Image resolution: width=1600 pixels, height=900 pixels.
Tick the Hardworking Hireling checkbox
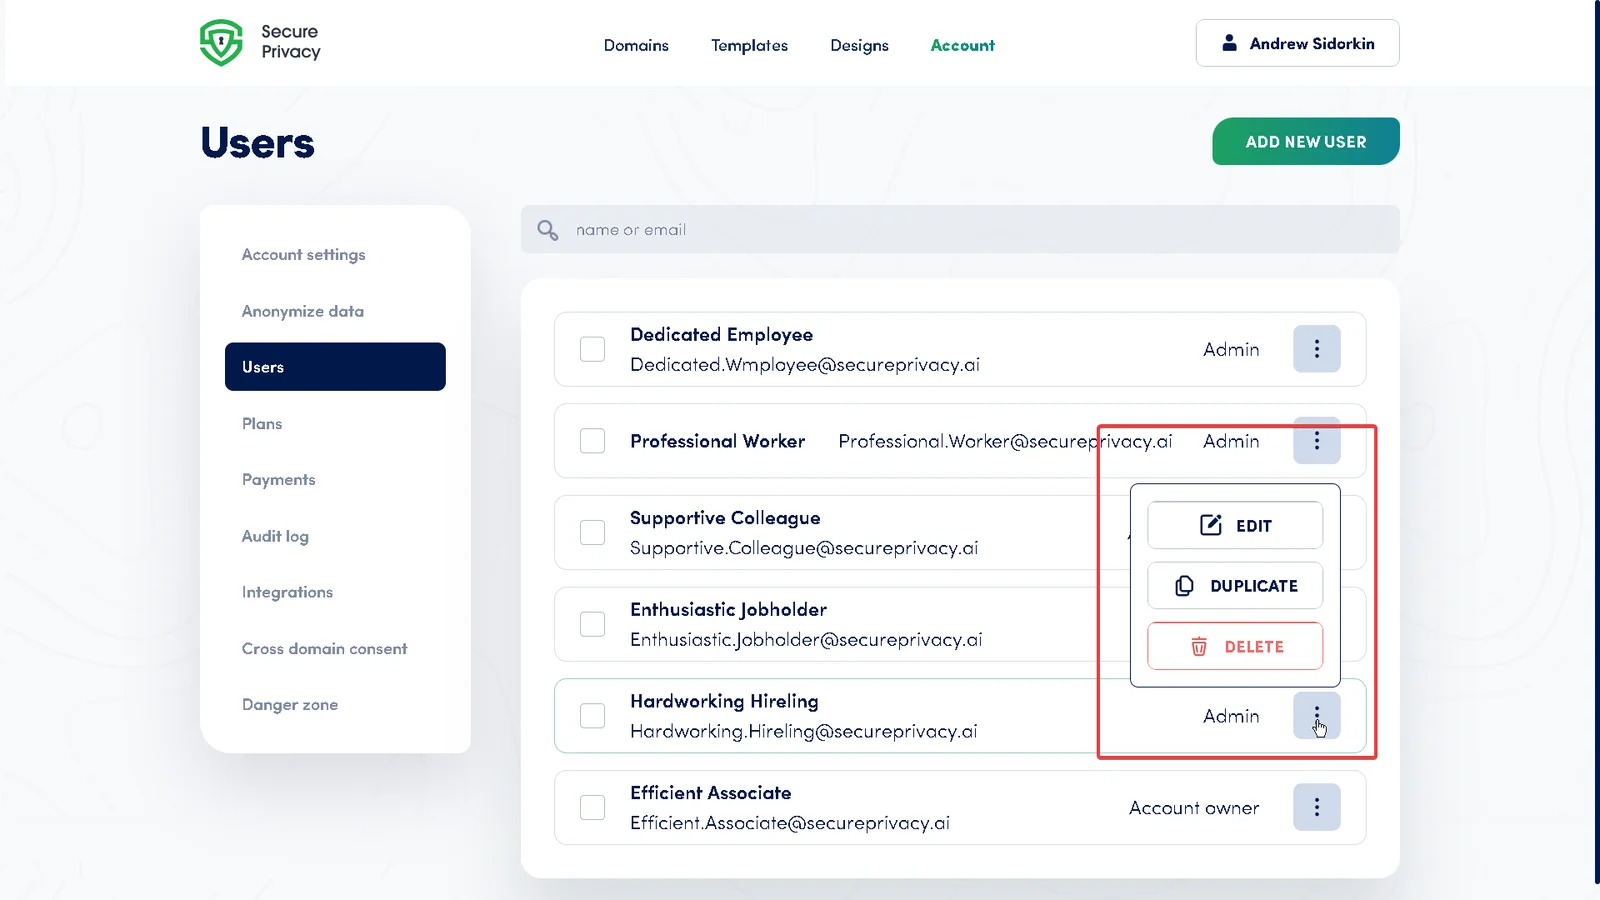coord(592,715)
